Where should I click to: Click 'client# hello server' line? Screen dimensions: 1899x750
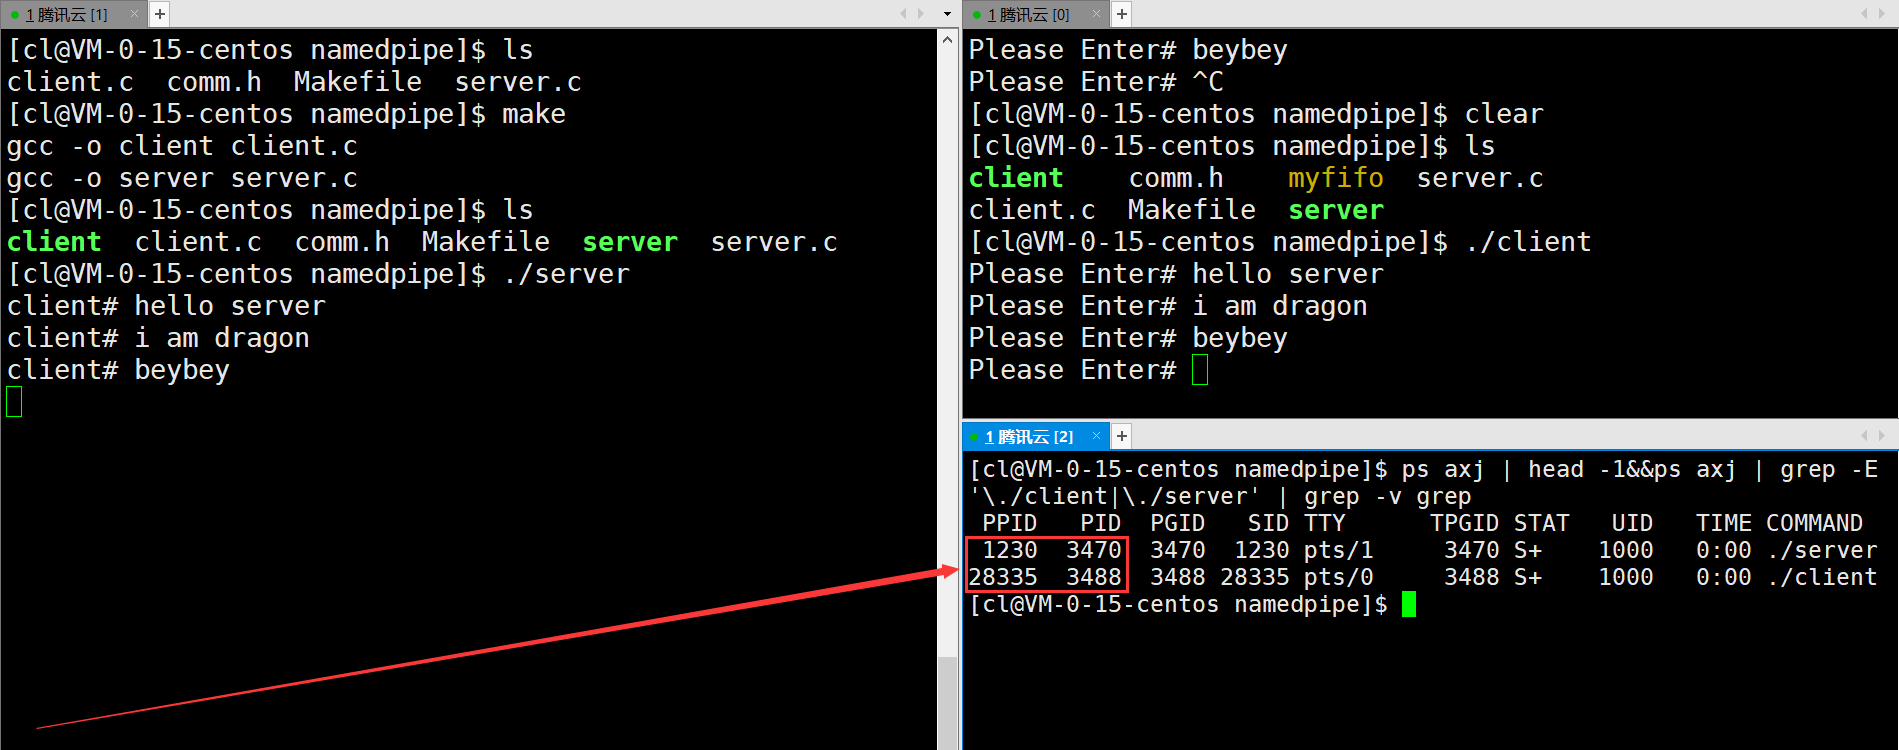(x=166, y=306)
